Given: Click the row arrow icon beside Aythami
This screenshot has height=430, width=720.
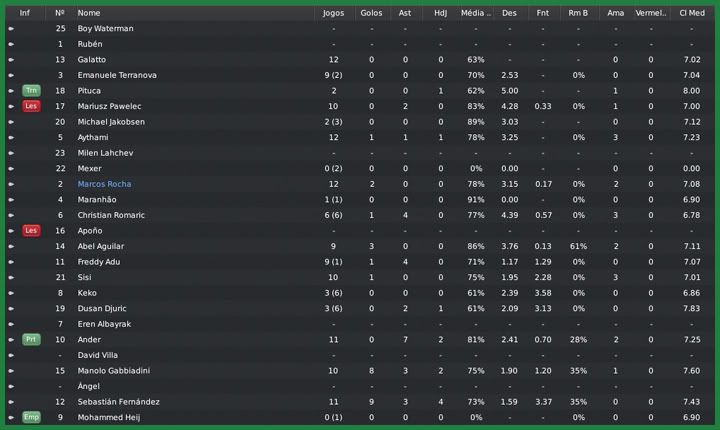Looking at the screenshot, I should [x=12, y=137].
